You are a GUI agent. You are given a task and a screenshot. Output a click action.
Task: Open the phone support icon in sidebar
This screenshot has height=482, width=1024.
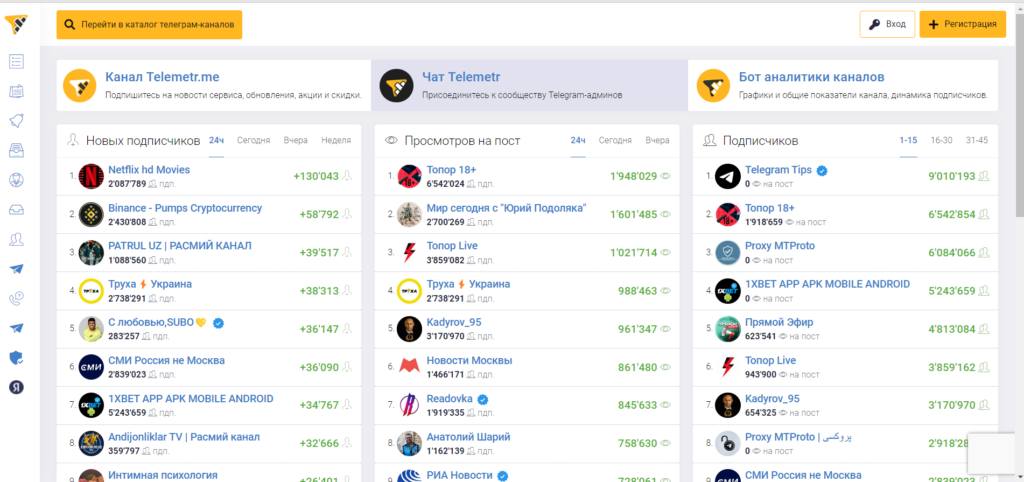coord(16,298)
